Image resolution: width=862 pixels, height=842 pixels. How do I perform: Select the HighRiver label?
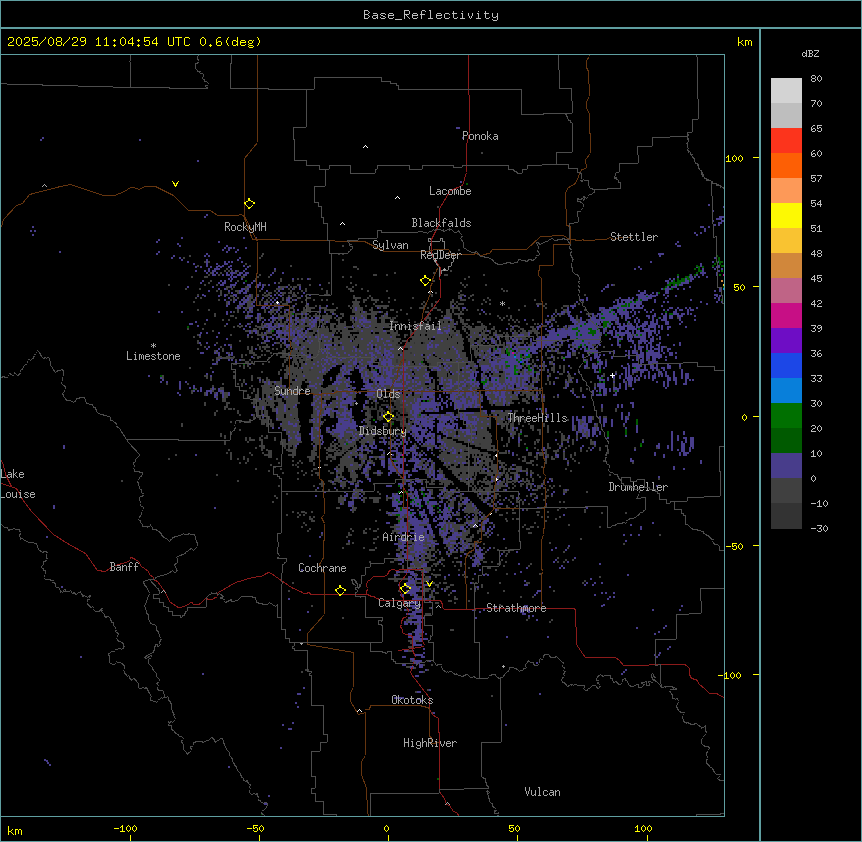tap(430, 743)
